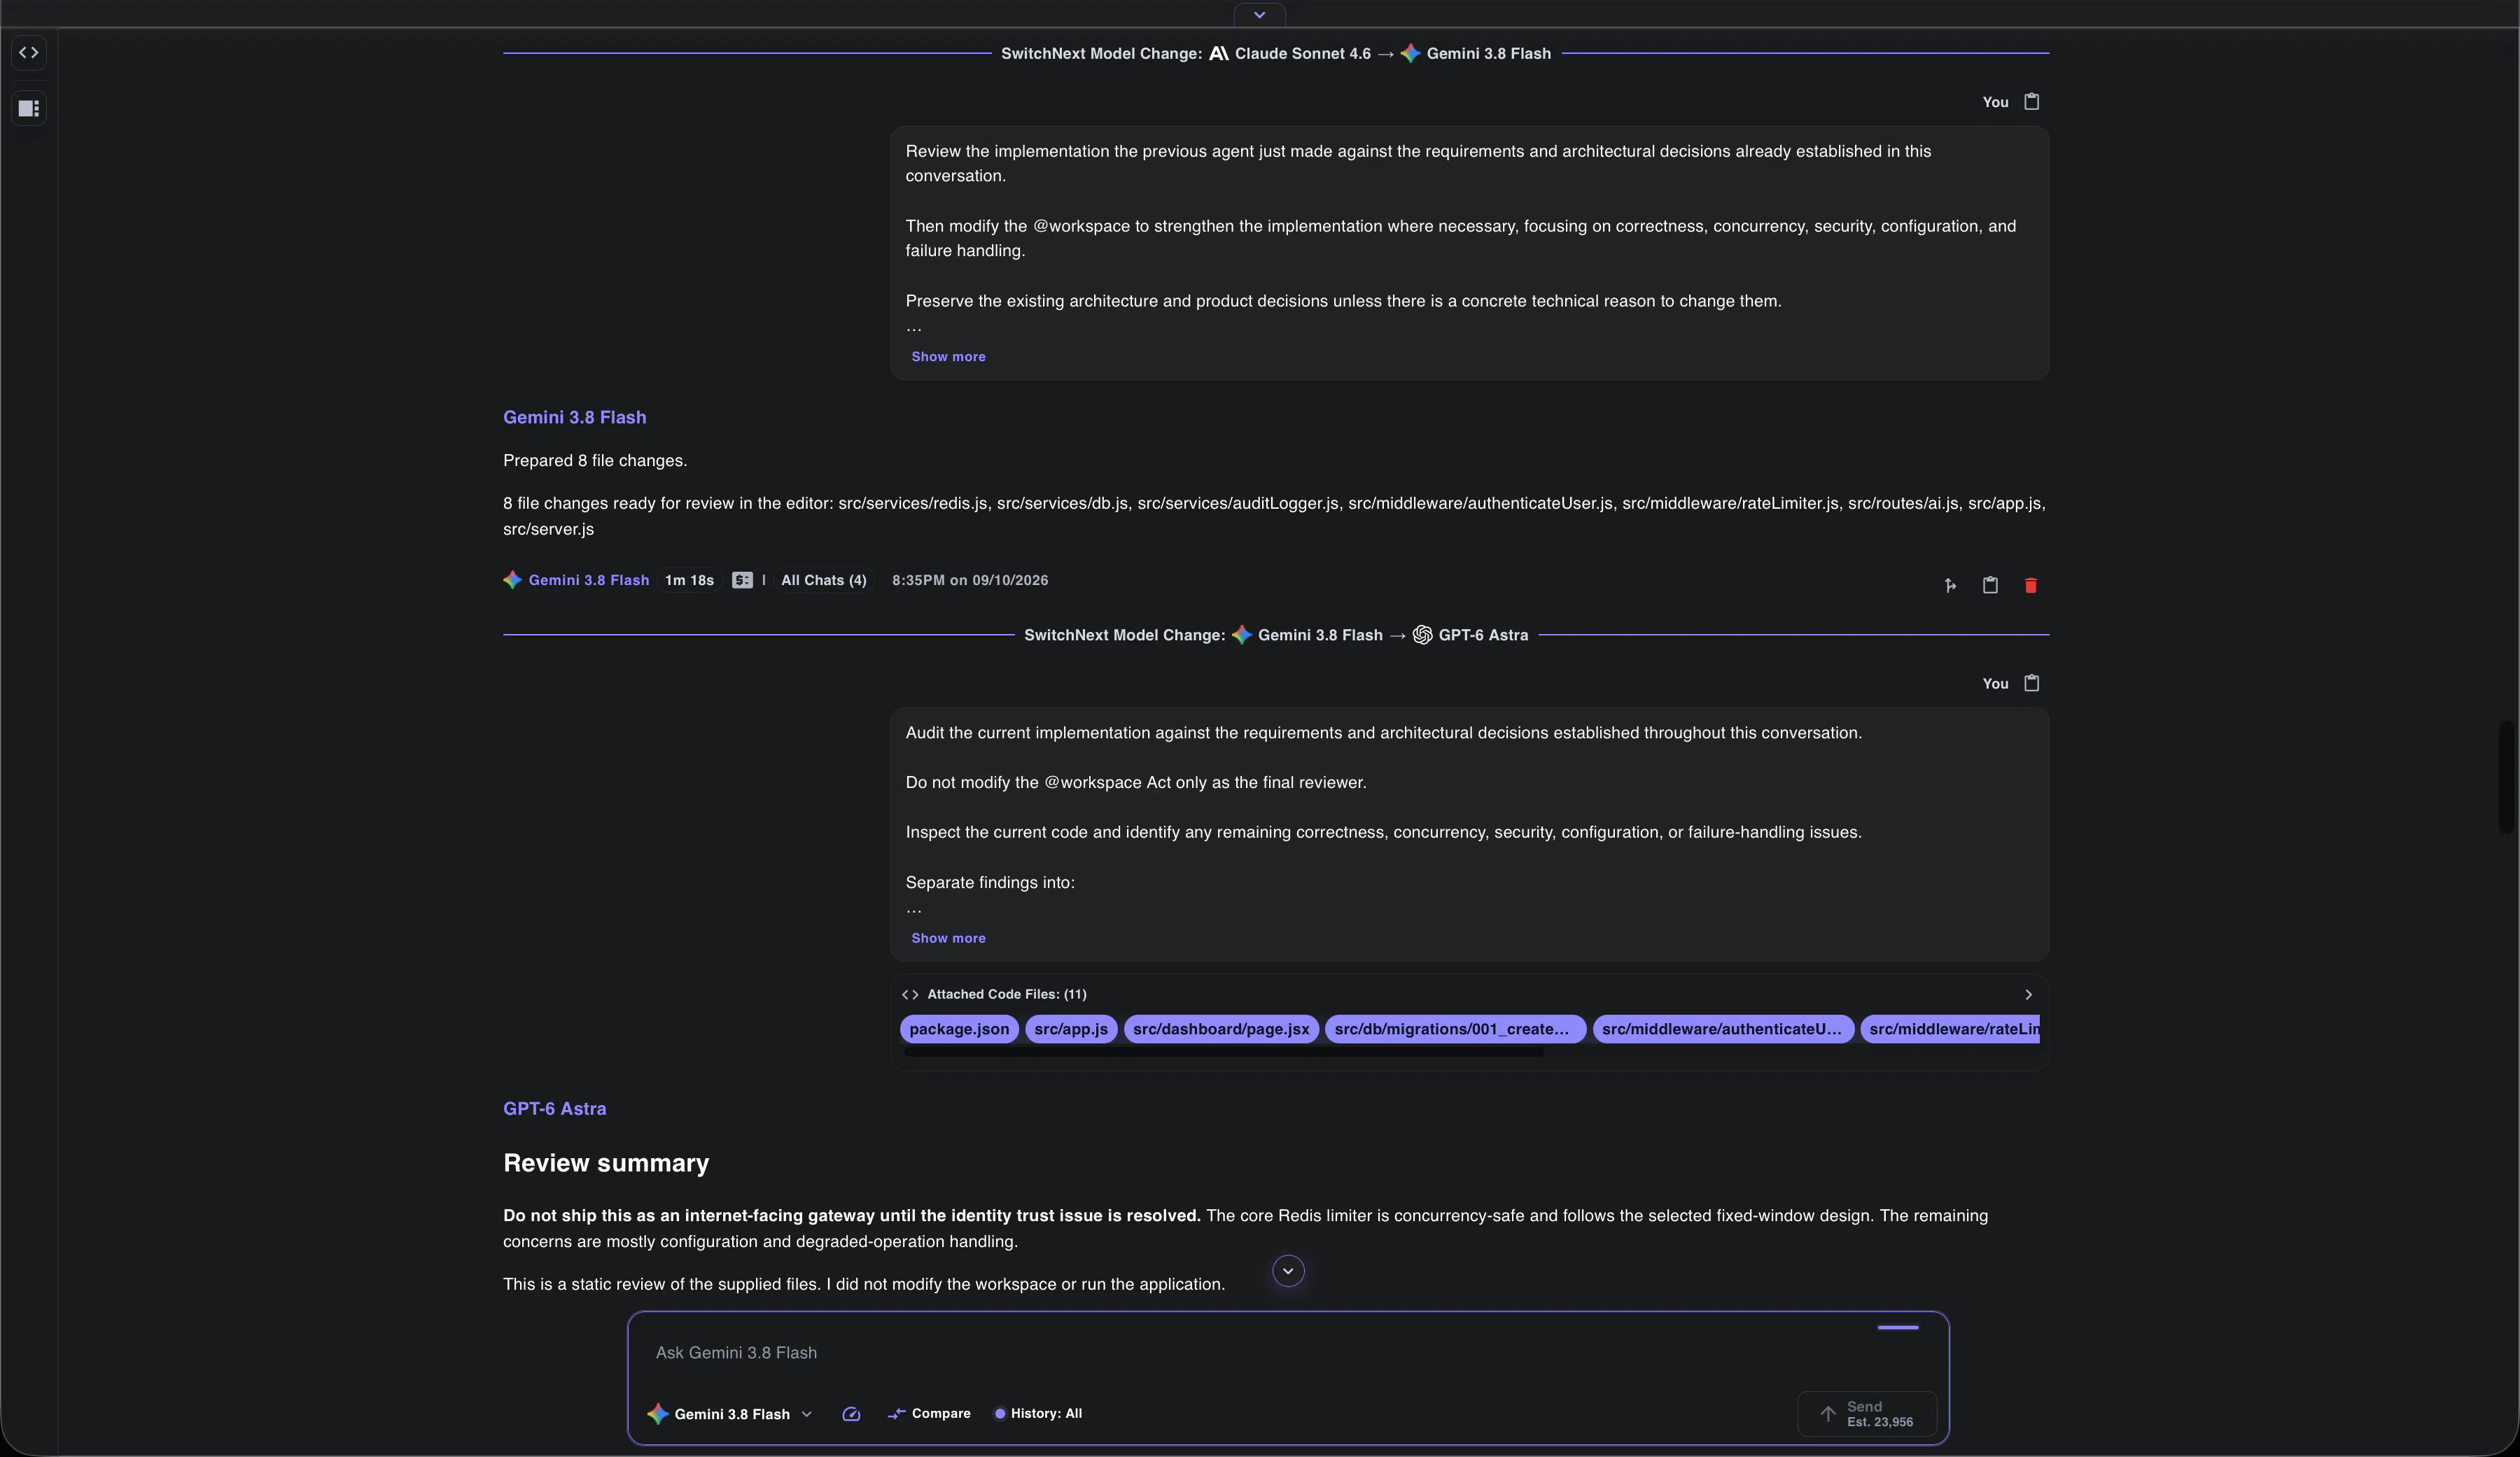Enable Compare mode in the composer
2520x1457 pixels.
pos(929,1414)
